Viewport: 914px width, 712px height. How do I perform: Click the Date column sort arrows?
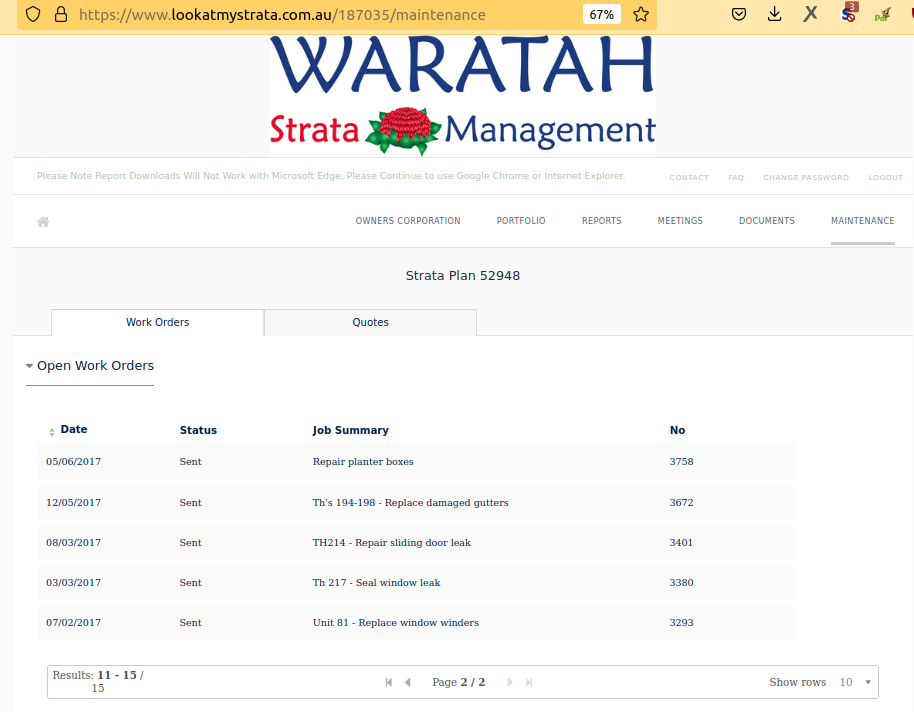(52, 432)
